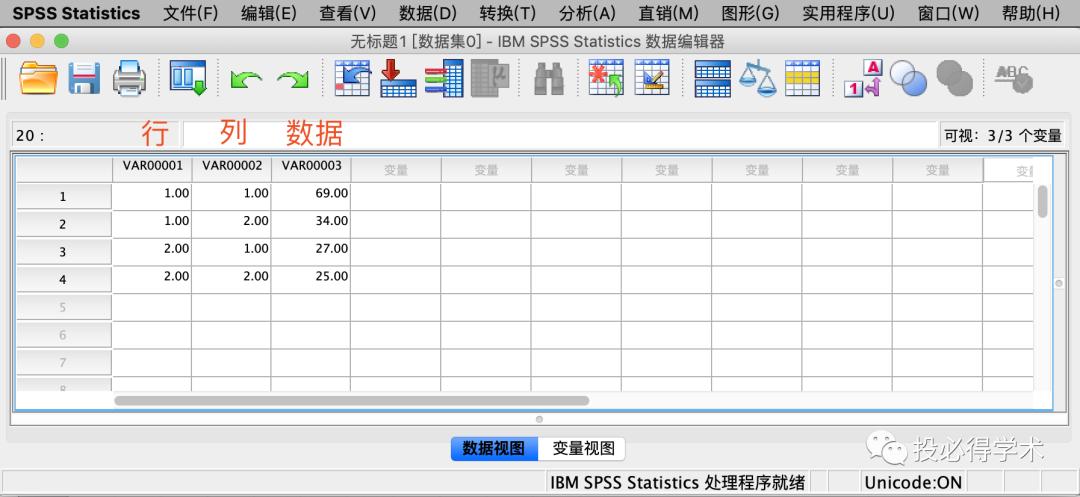Recall recently used dialogs icon

(x=188, y=78)
